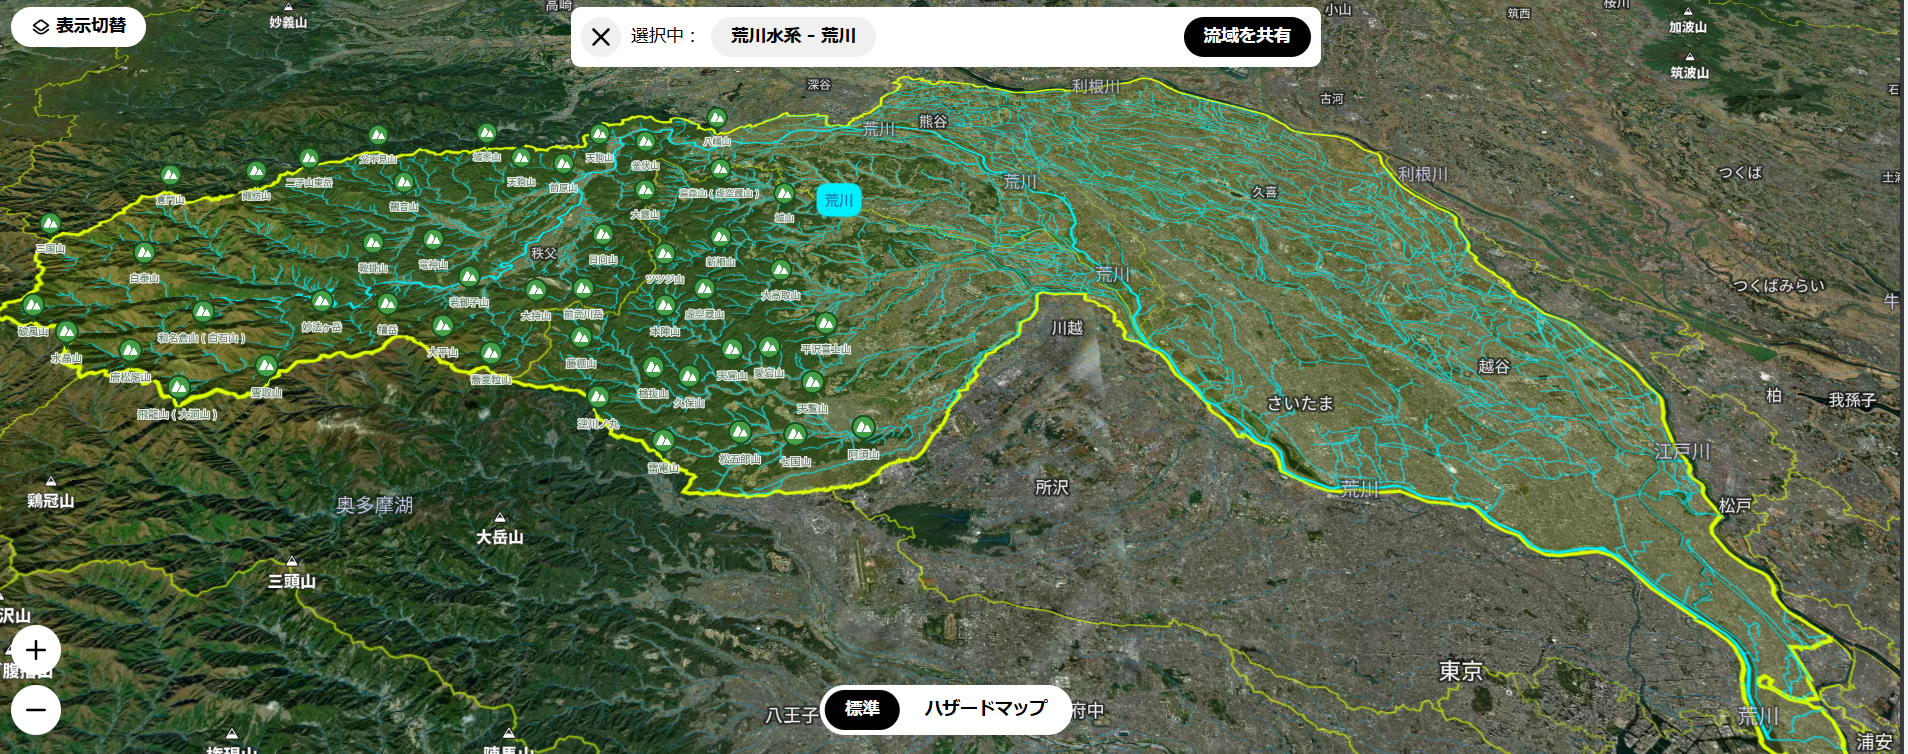The image size is (1908, 754).
Task: Click the 東京 city label
Action: click(1460, 672)
